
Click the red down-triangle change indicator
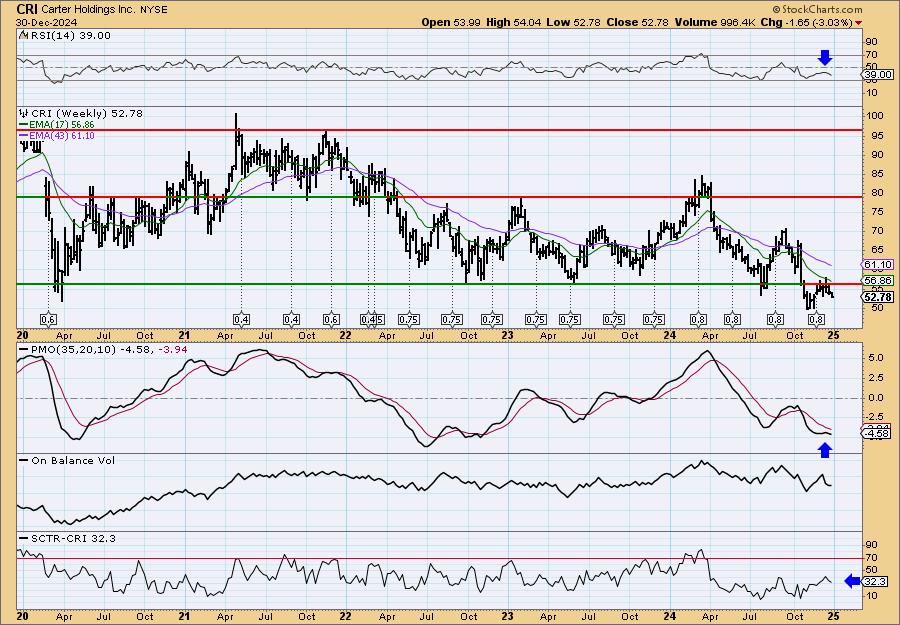coord(858,22)
